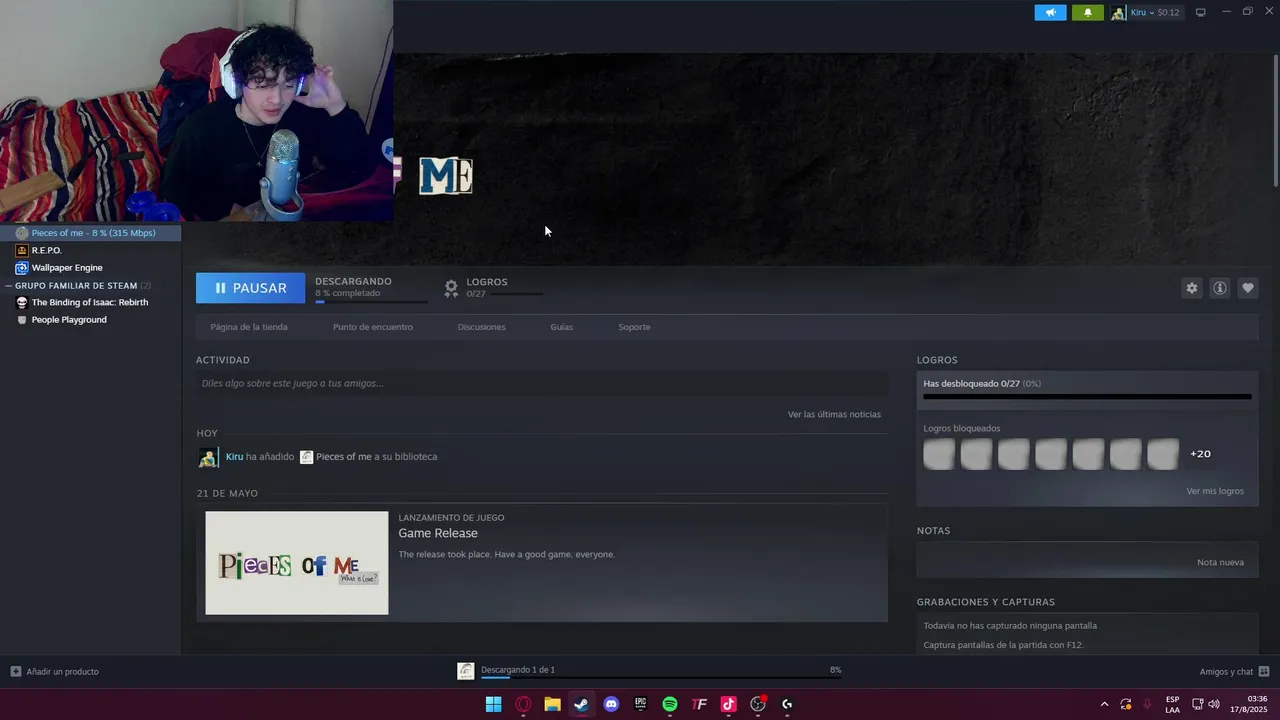
Task: Open the Soporte tab
Action: [634, 327]
